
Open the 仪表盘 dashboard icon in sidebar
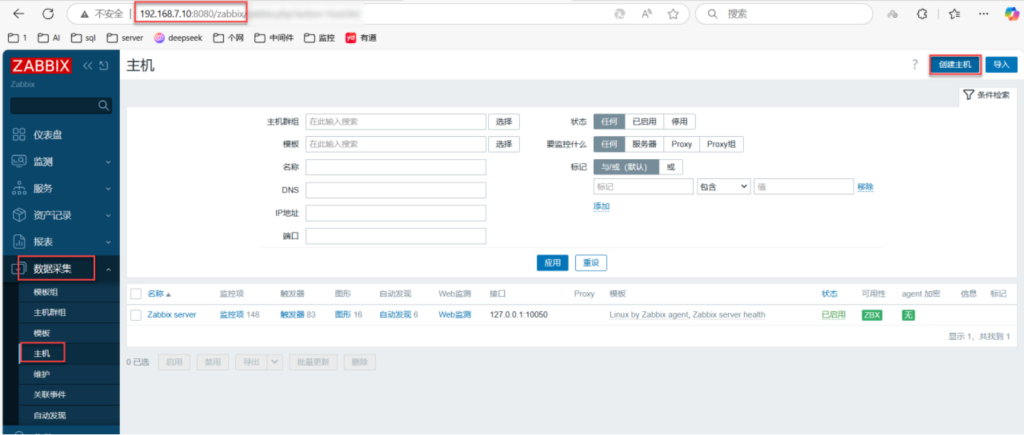(x=19, y=135)
